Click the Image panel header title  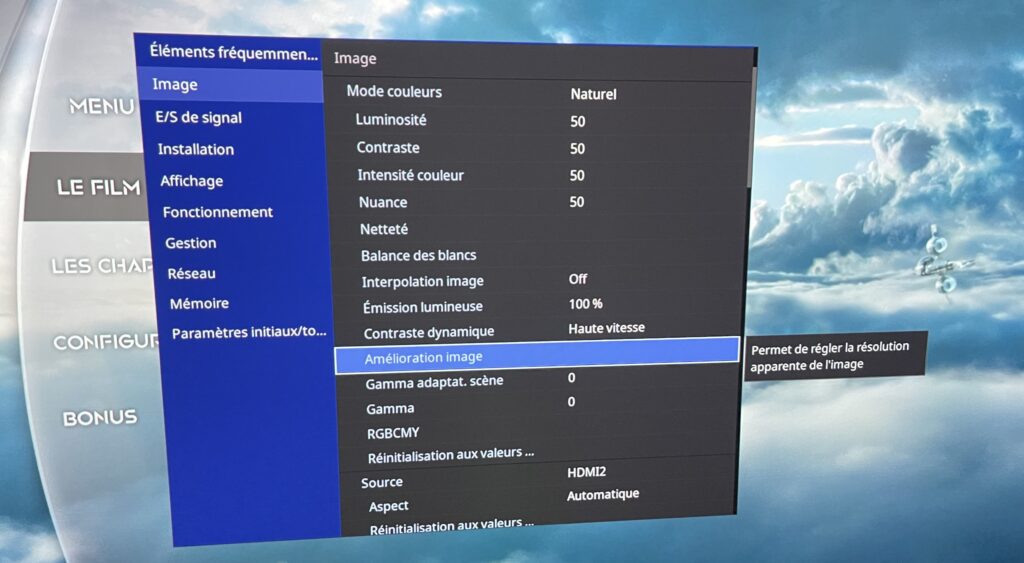coord(355,59)
